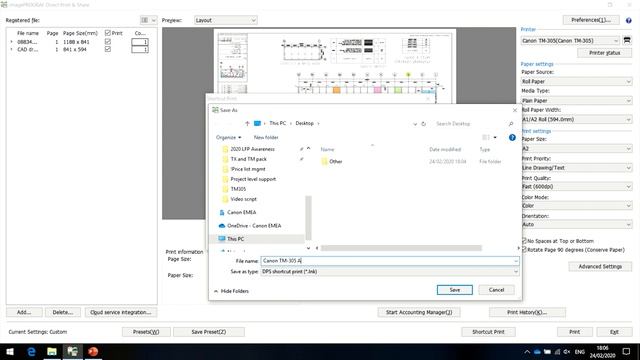Screen dimensions: 640x360
Task: Uncheck print for the 08834 file
Action: pos(108,42)
